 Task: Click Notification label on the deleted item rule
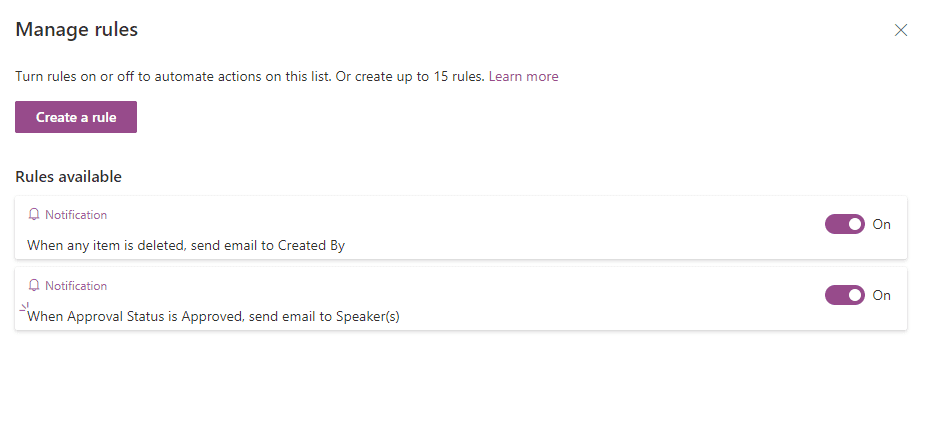(76, 215)
